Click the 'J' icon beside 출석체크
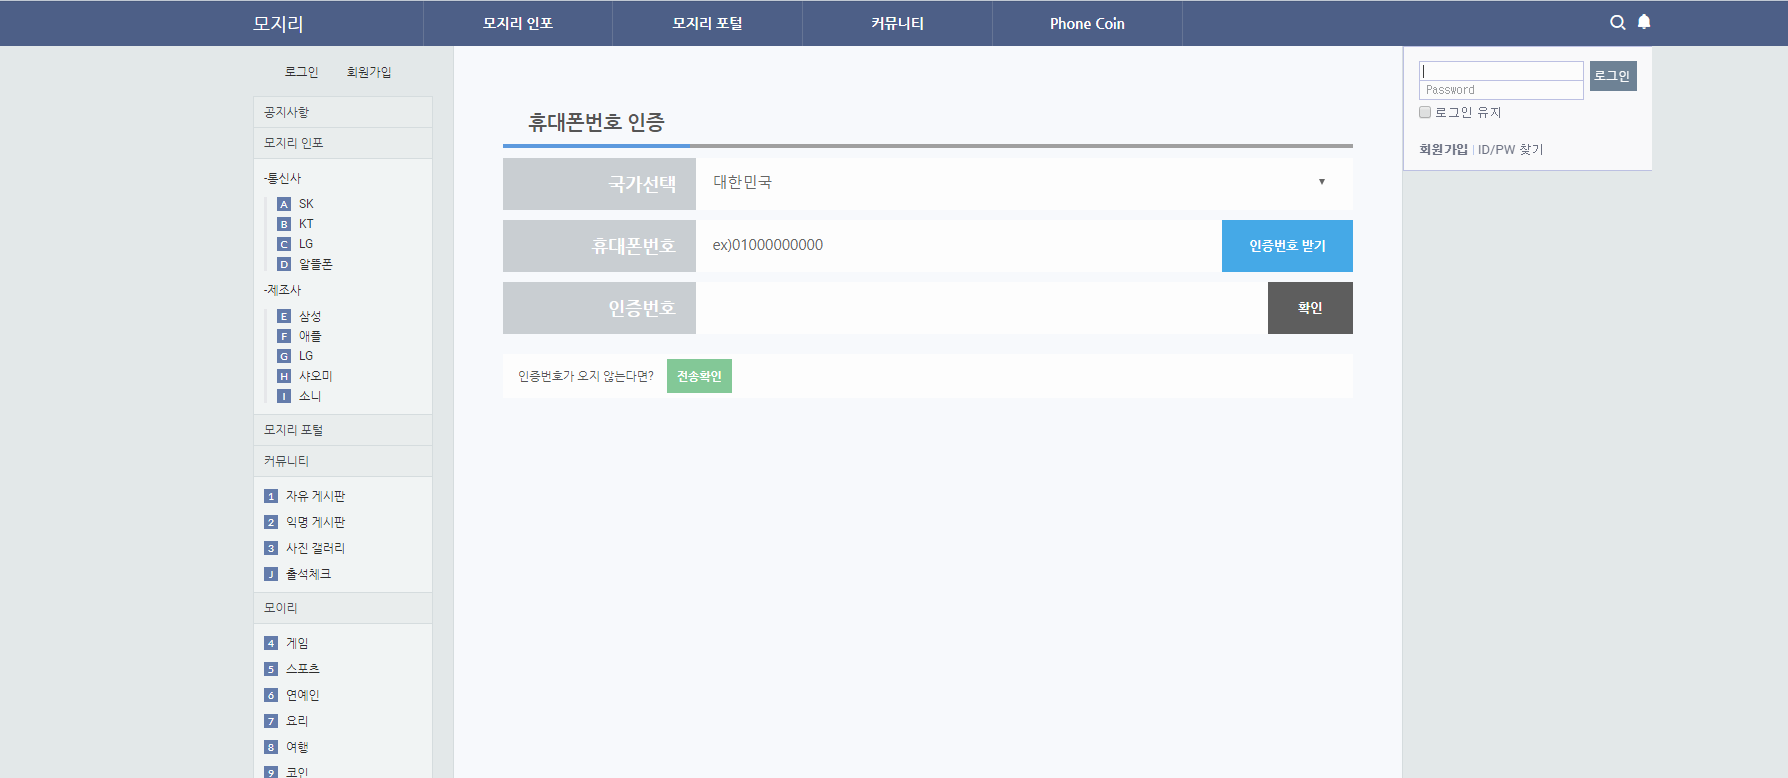The height and width of the screenshot is (778, 1788). [x=271, y=574]
